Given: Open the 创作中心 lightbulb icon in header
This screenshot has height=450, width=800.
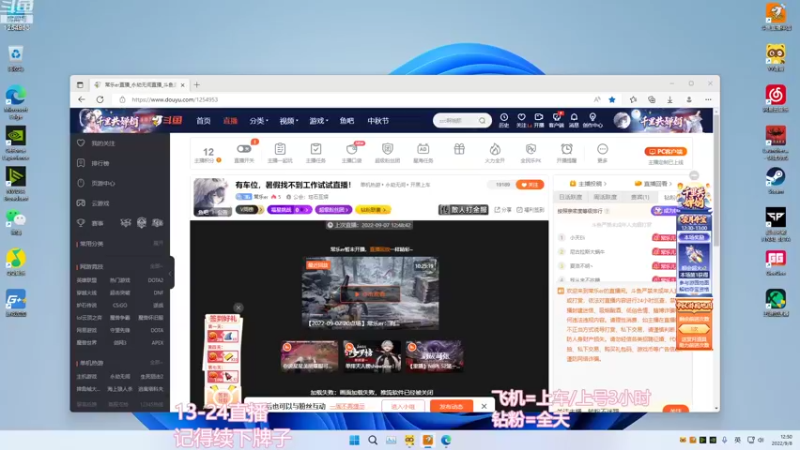Looking at the screenshot, I should 592,117.
